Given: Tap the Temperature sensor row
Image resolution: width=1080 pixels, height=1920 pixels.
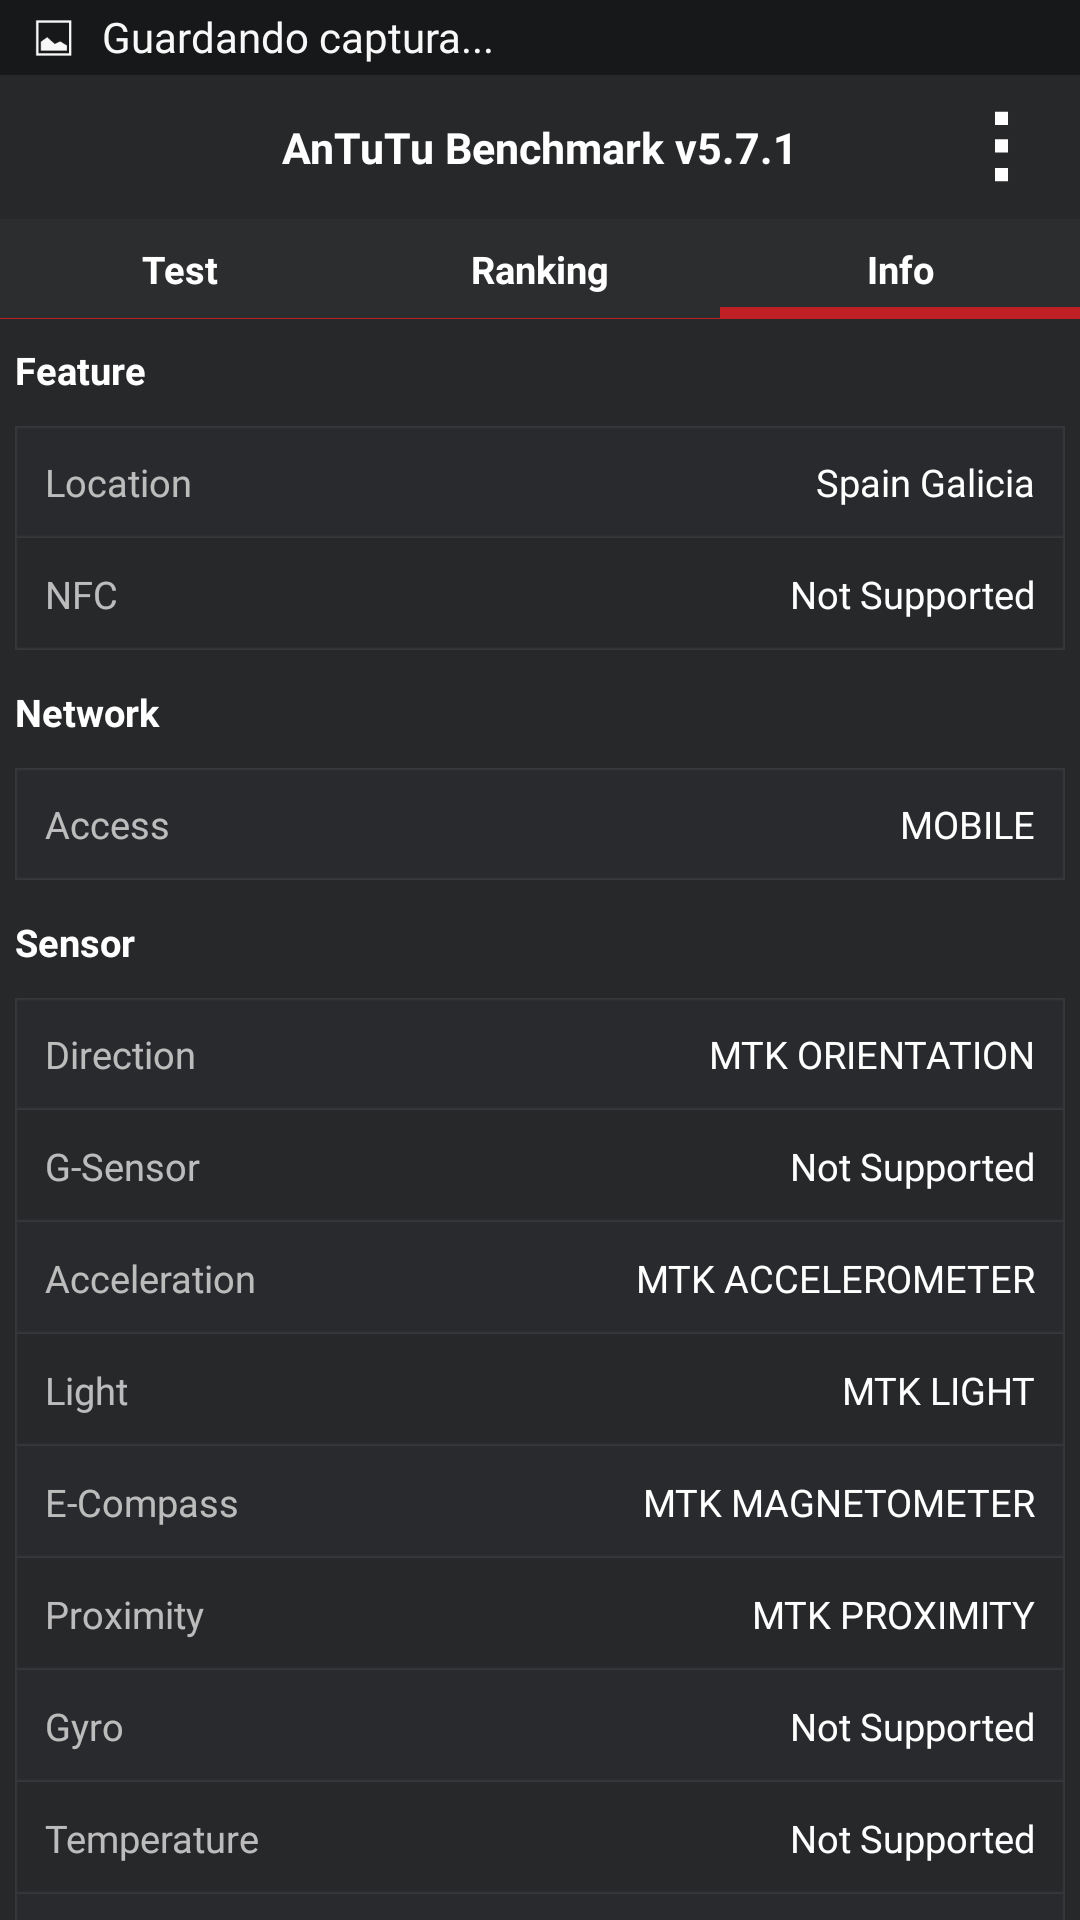Looking at the screenshot, I should [540, 1840].
